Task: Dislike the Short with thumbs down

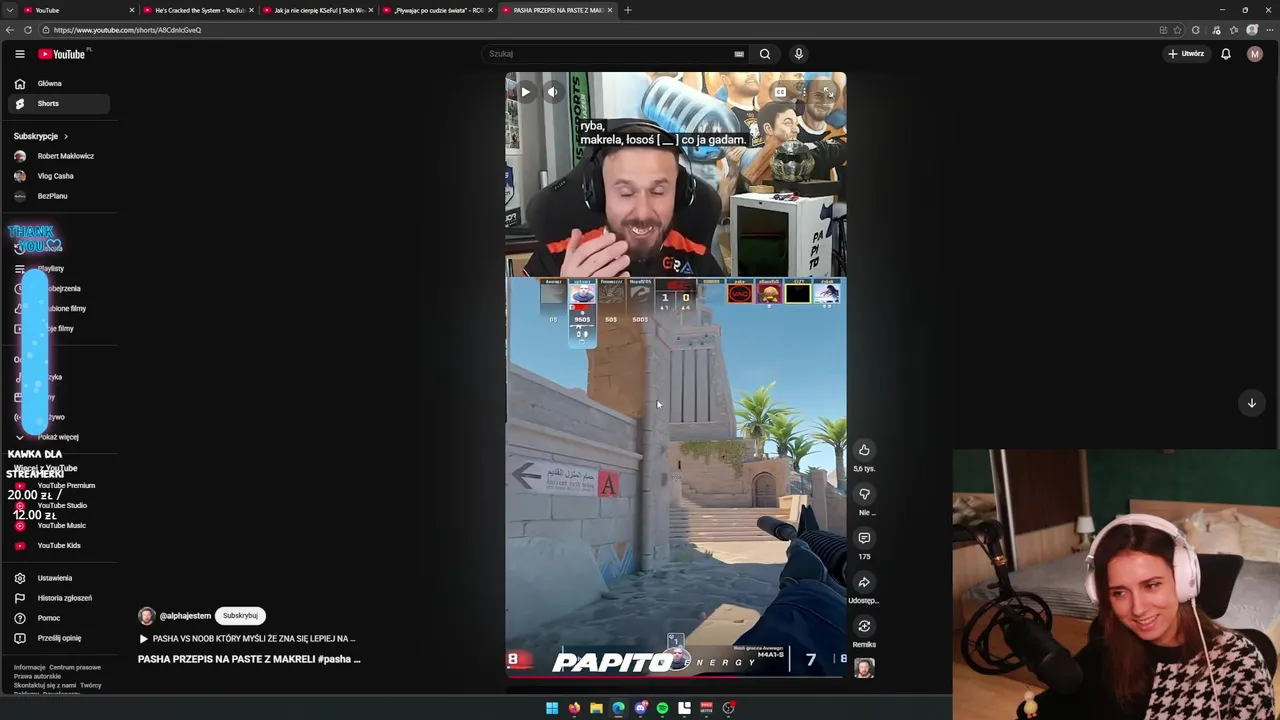Action: (864, 494)
